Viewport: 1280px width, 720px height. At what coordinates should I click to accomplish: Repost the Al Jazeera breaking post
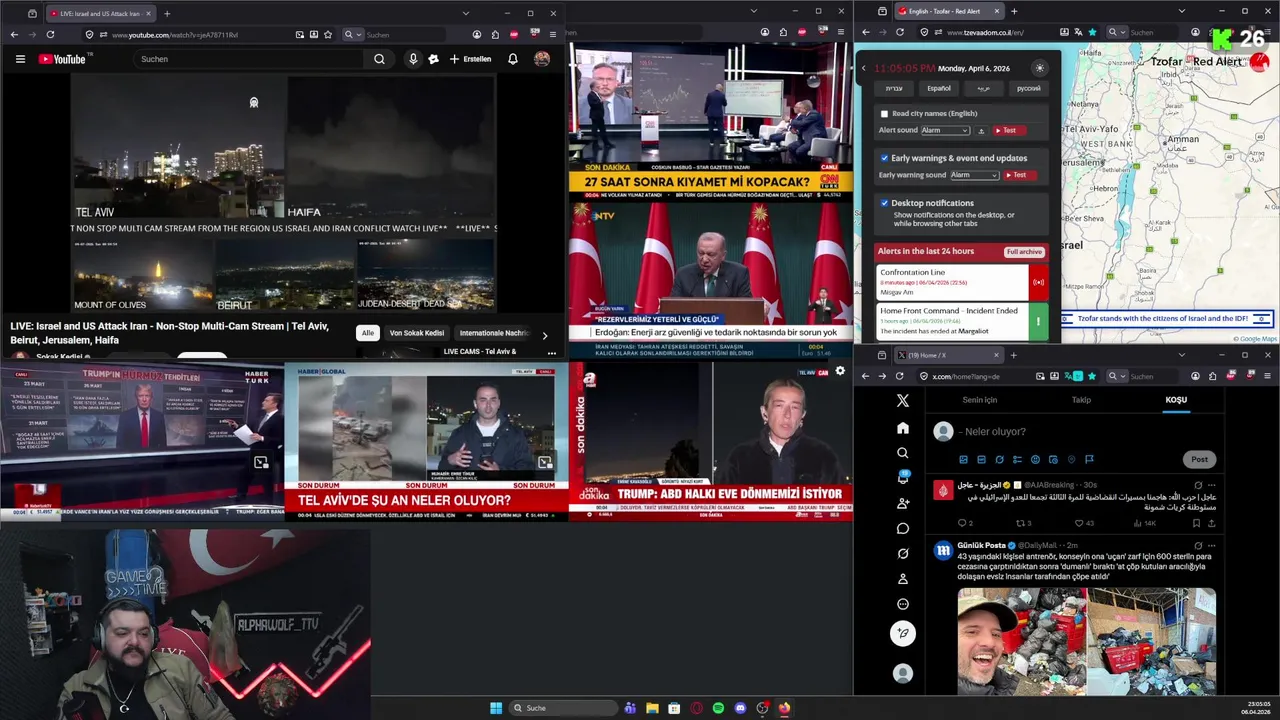point(1023,523)
